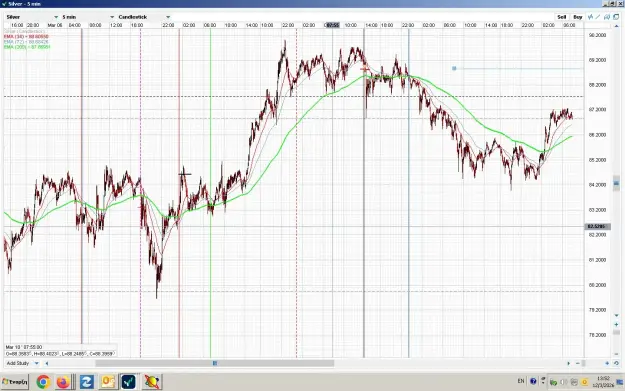This screenshot has width=625, height=391.
Task: Click the reset chart zoom icon
Action: (x=616, y=363)
